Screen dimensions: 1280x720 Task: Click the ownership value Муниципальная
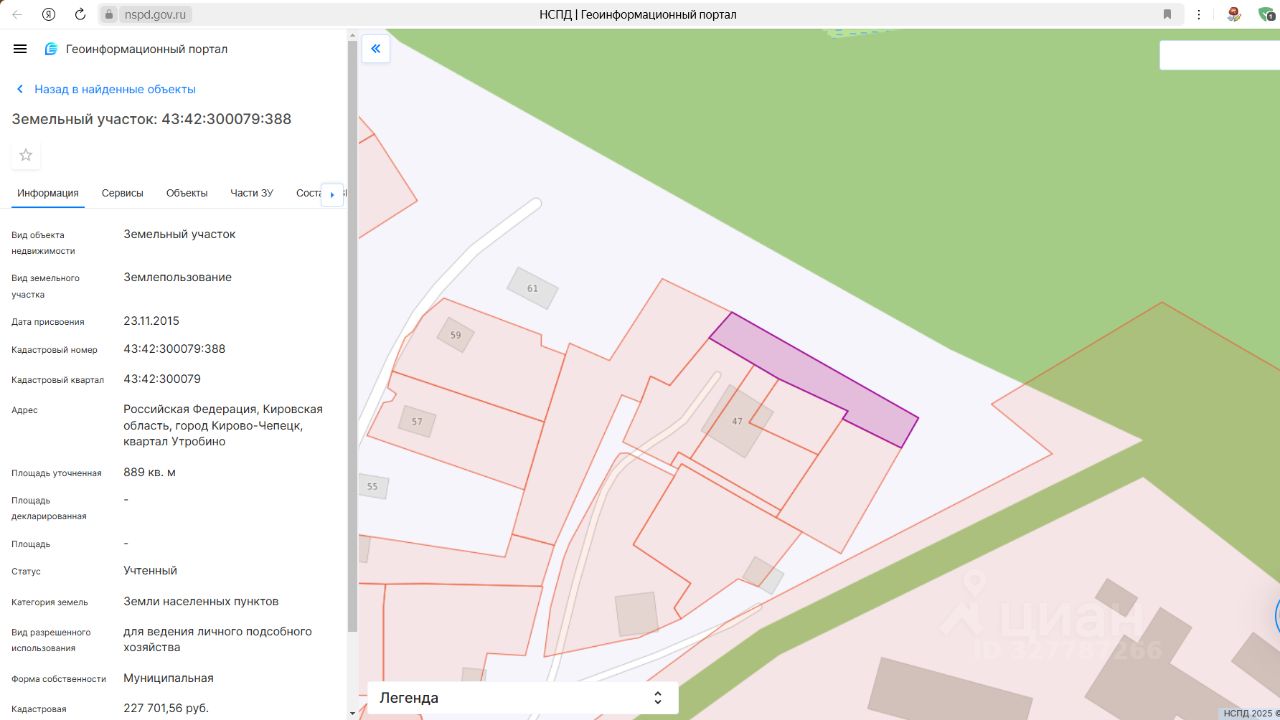coord(168,678)
